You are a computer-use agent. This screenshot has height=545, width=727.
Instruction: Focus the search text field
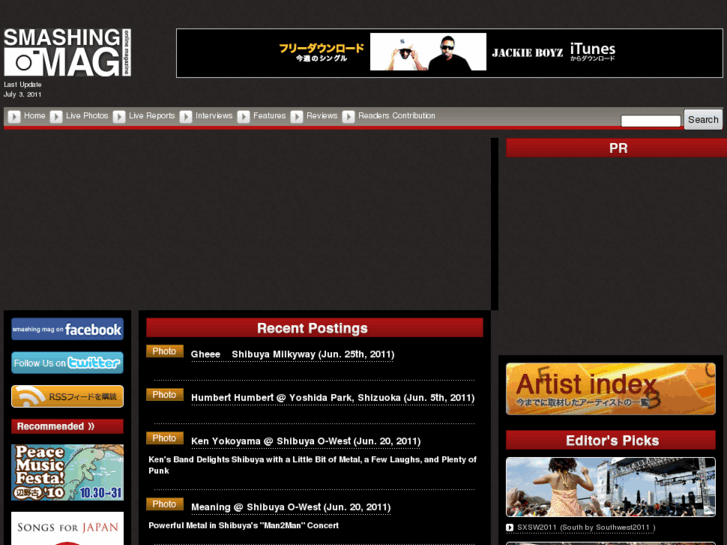tap(650, 121)
